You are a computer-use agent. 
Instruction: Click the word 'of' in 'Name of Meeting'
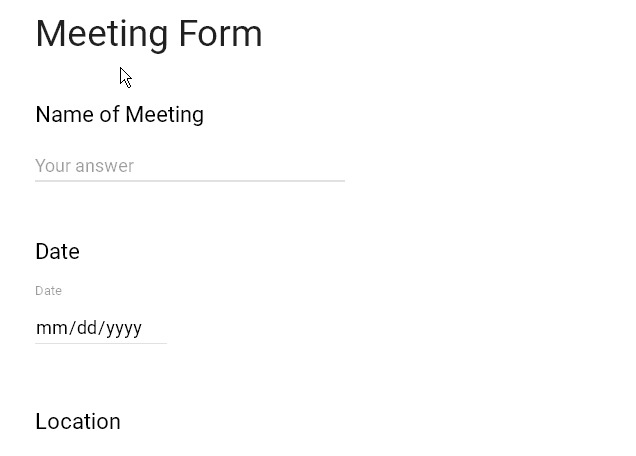(109, 115)
